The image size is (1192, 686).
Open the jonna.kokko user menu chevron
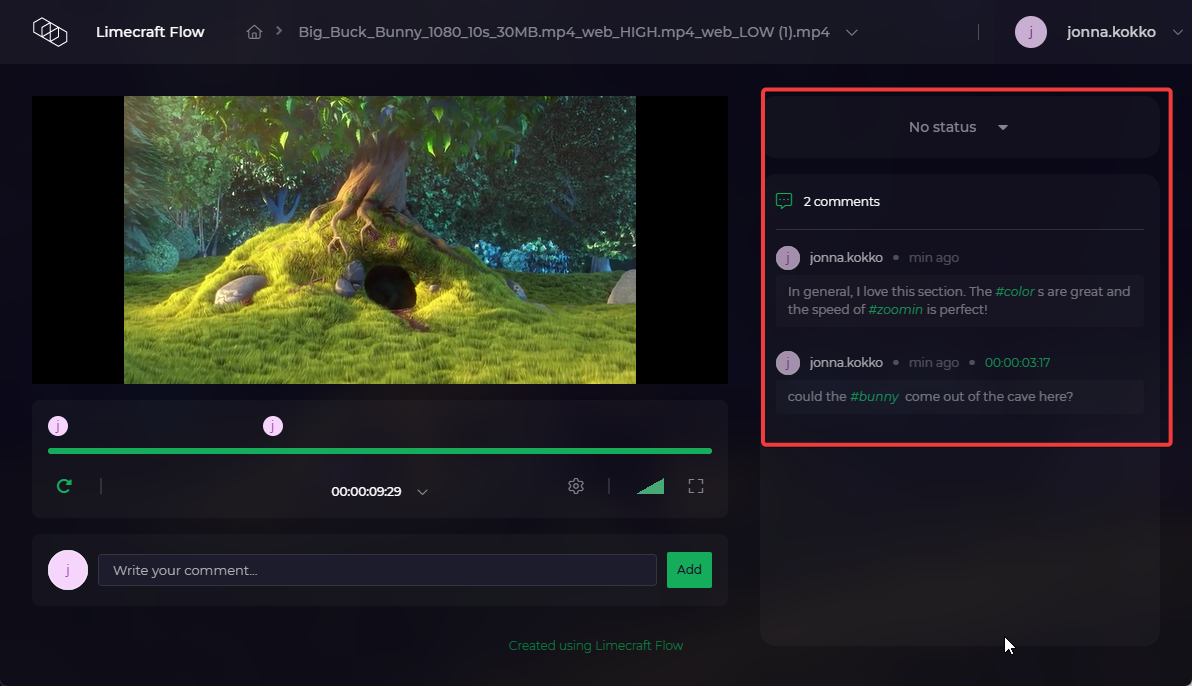point(1178,32)
